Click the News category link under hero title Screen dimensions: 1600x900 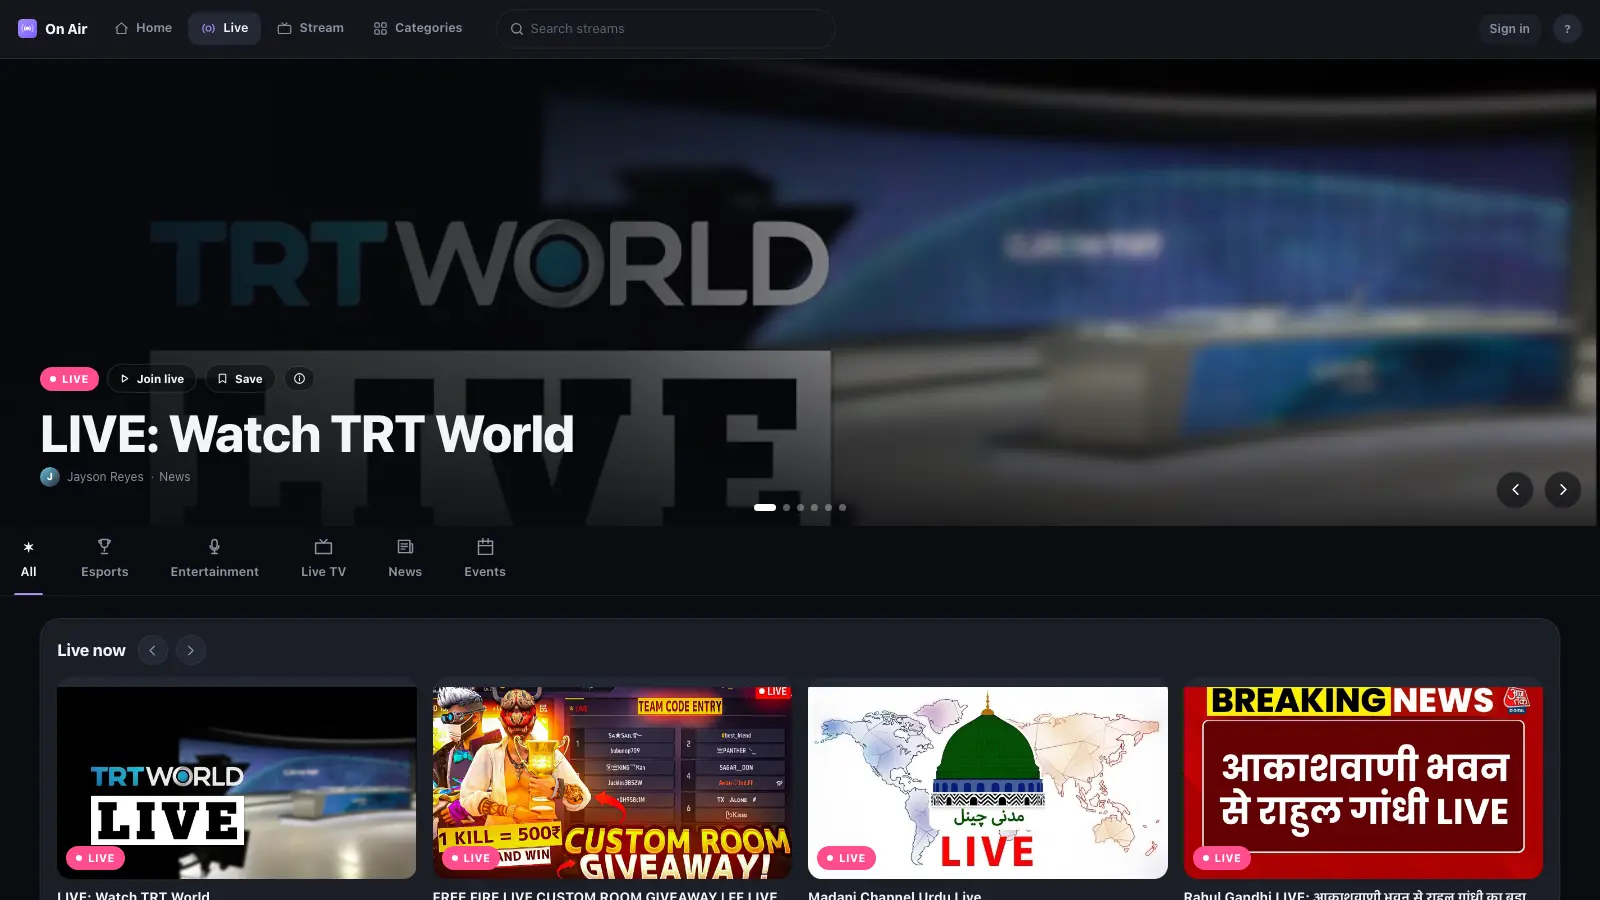point(174,477)
